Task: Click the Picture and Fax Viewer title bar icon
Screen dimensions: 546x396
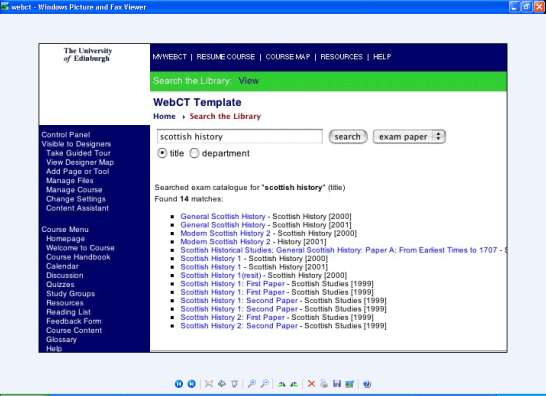Action: (x=5, y=7)
